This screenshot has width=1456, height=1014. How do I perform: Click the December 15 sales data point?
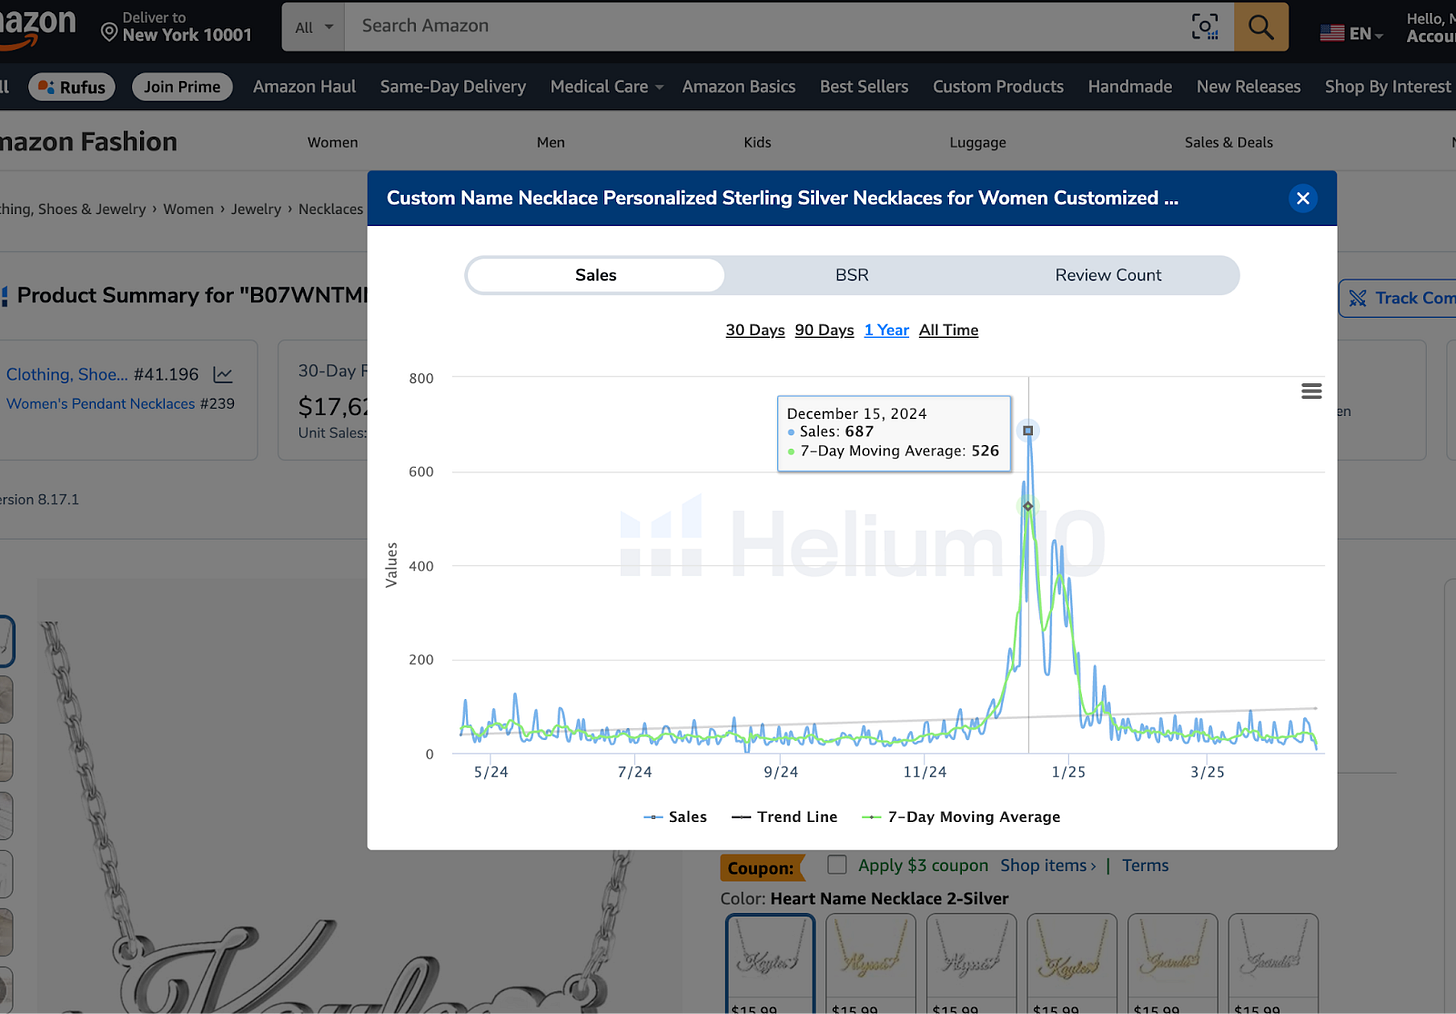pos(1028,431)
